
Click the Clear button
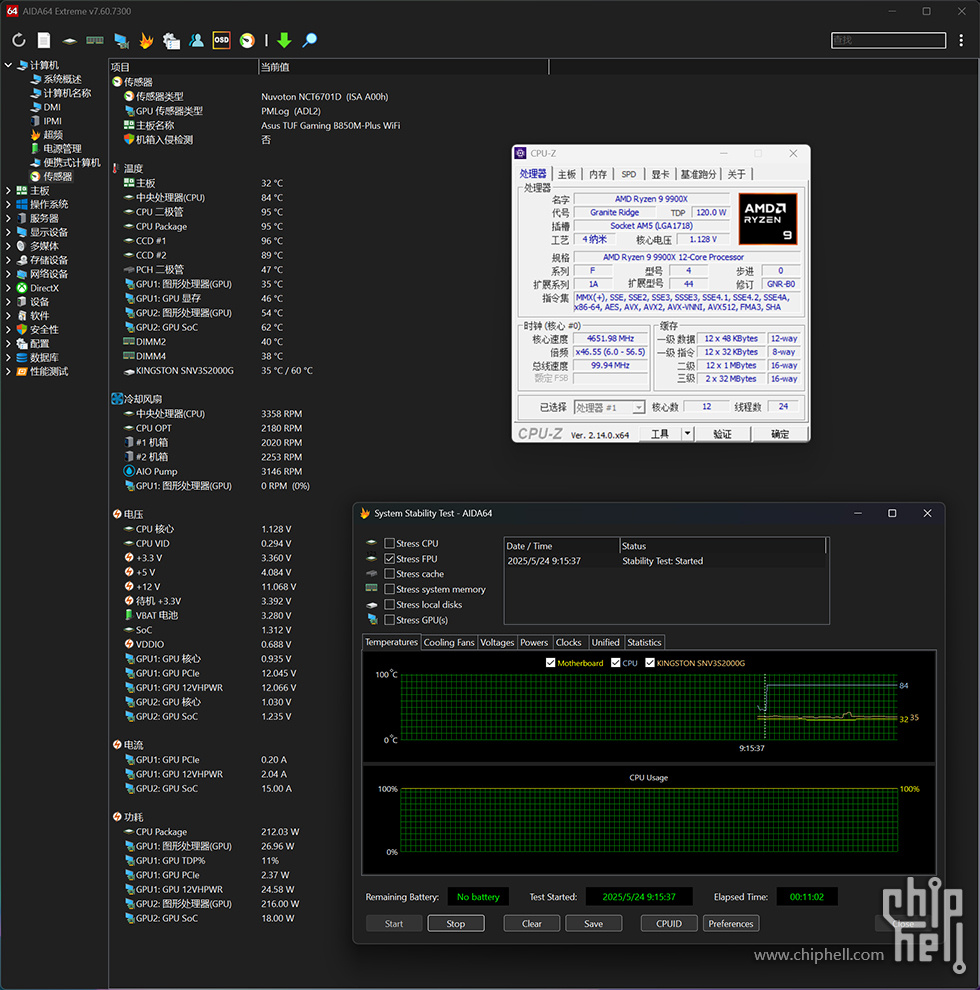[532, 923]
